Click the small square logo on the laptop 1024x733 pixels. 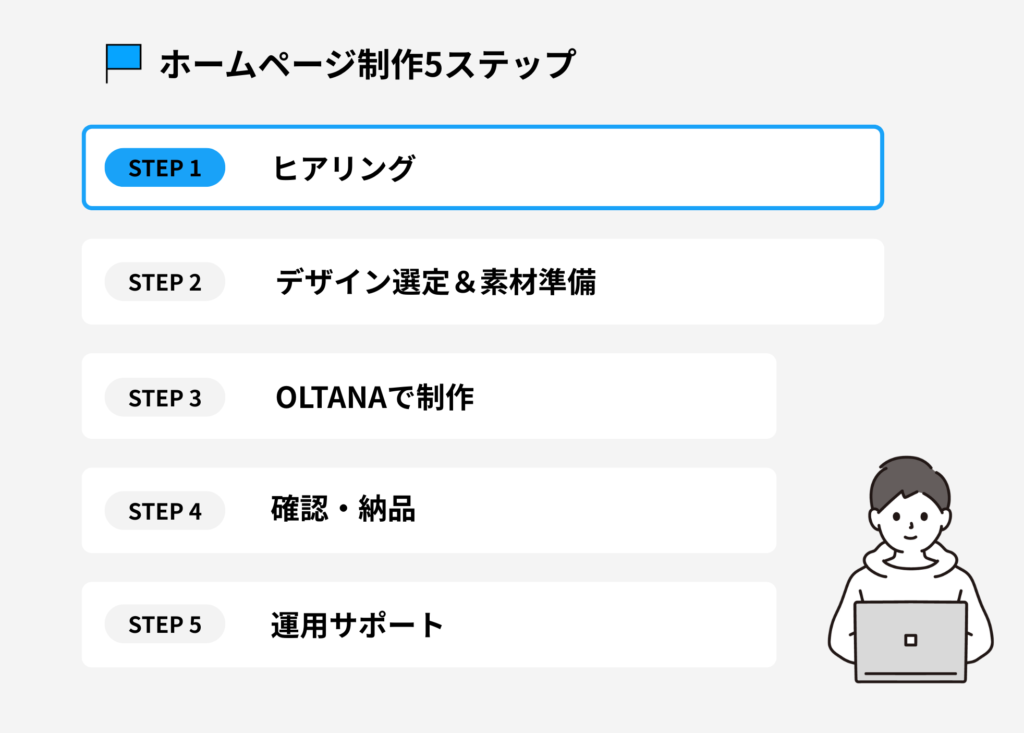pyautogui.click(x=910, y=640)
